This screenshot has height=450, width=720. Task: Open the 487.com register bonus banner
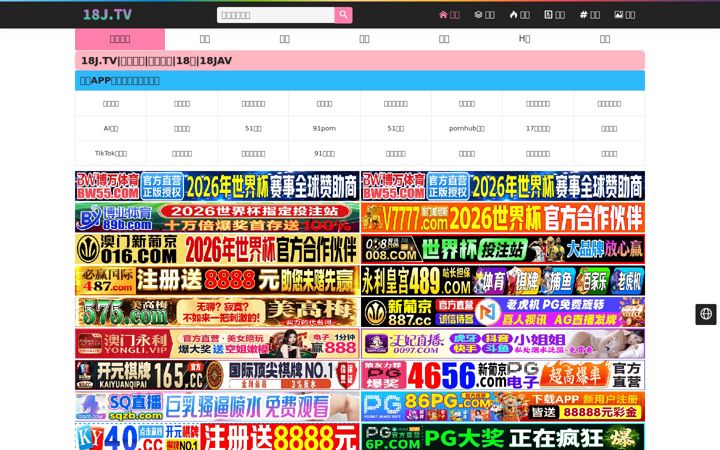click(x=217, y=281)
